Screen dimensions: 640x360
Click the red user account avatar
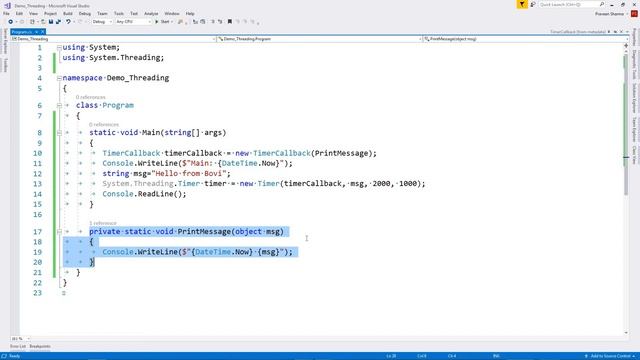pyautogui.click(x=634, y=14)
